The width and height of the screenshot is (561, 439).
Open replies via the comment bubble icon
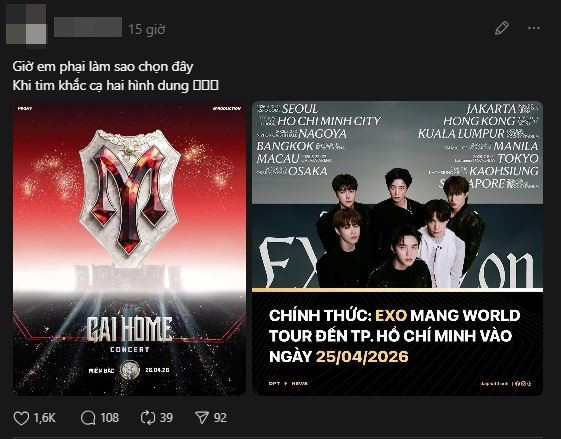click(x=88, y=418)
